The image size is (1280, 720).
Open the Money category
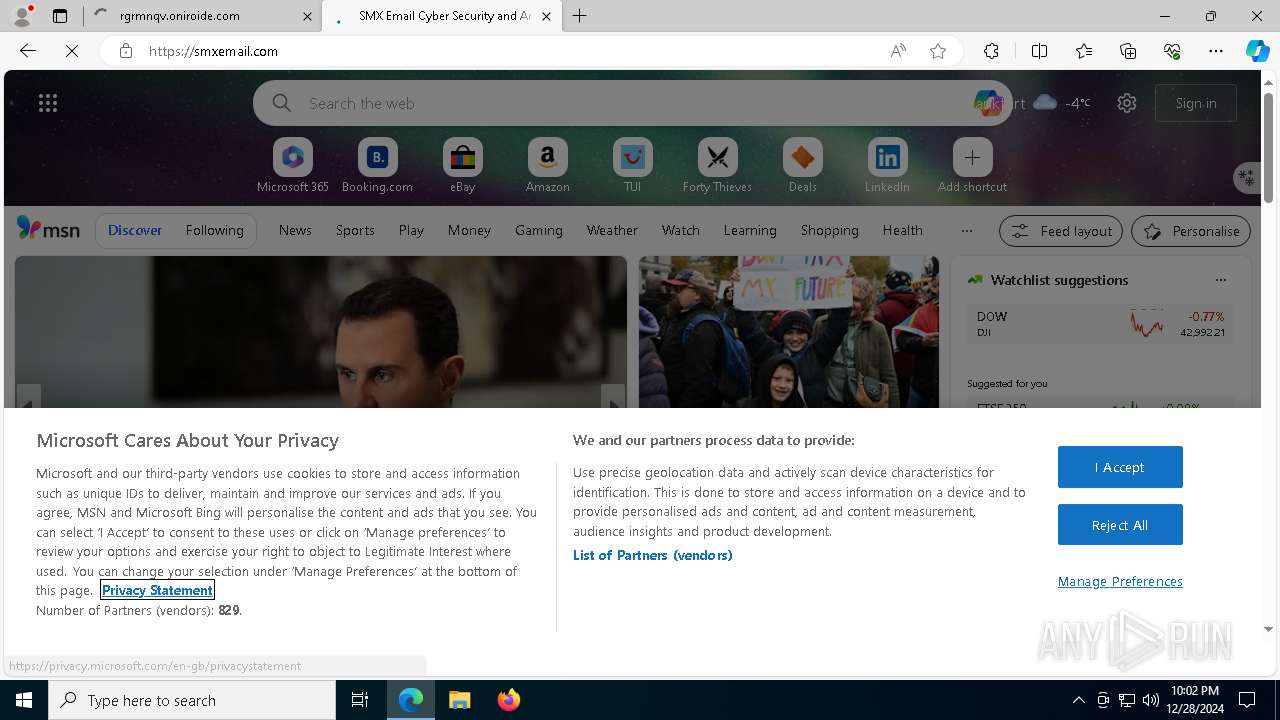coord(469,230)
